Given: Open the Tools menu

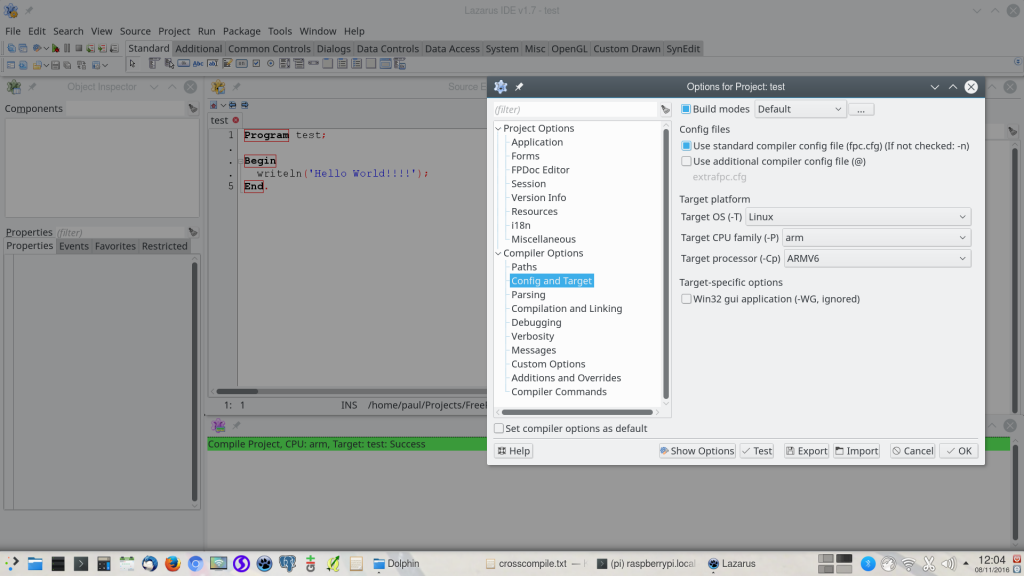Looking at the screenshot, I should click(x=280, y=31).
